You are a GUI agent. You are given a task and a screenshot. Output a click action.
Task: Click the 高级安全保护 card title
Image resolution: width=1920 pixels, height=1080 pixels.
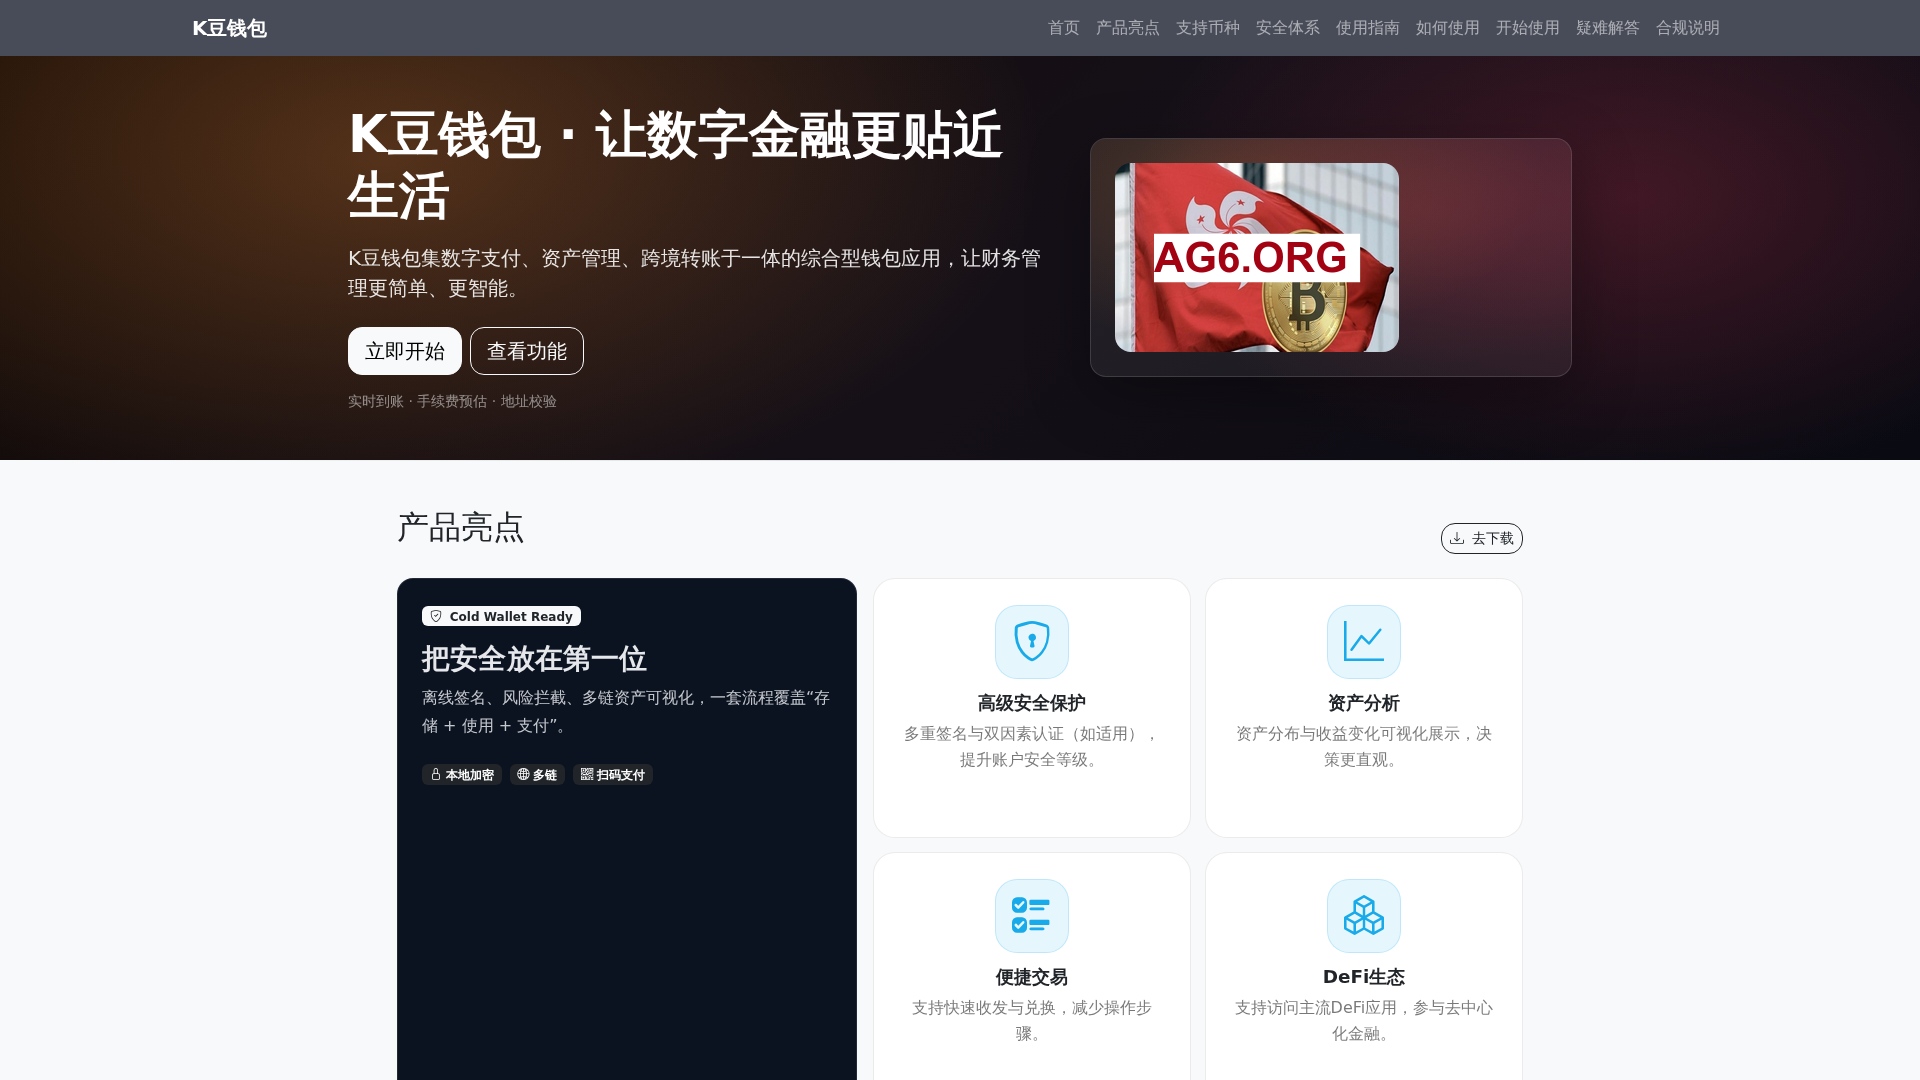pyautogui.click(x=1032, y=703)
